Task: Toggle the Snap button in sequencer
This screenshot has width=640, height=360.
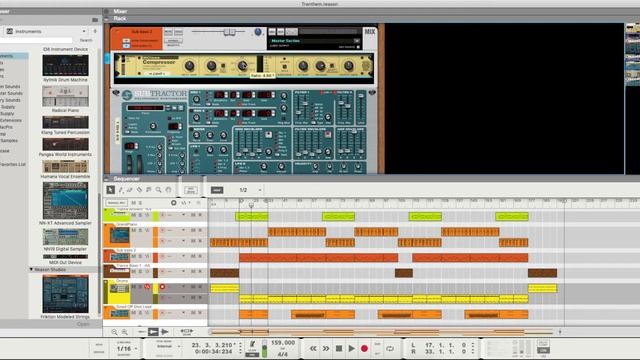Action: click(x=217, y=190)
